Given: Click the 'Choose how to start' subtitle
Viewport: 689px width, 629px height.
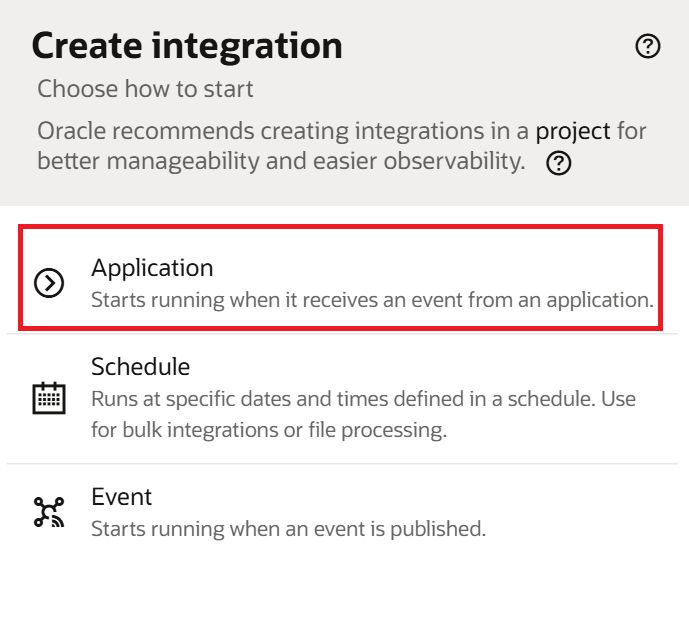Looking at the screenshot, I should (x=145, y=89).
